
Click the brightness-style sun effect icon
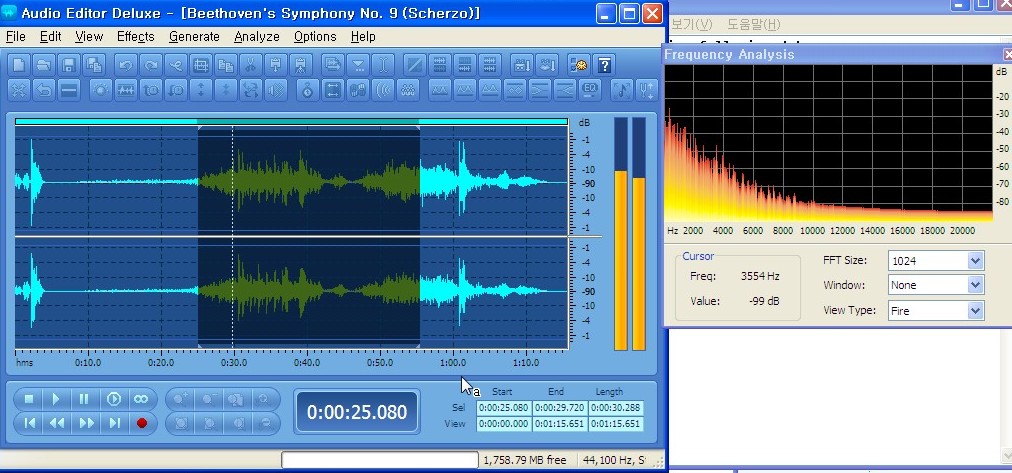coord(100,90)
